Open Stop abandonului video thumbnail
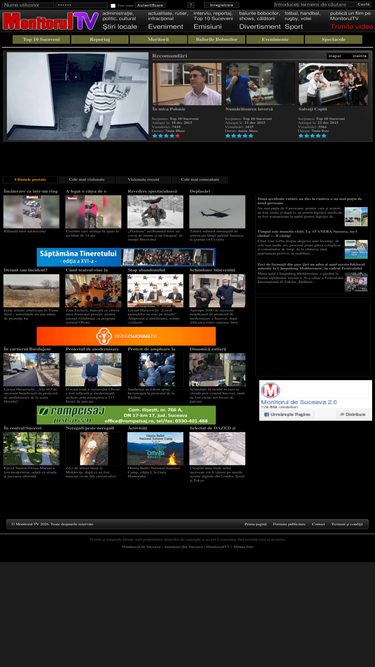 156,291
